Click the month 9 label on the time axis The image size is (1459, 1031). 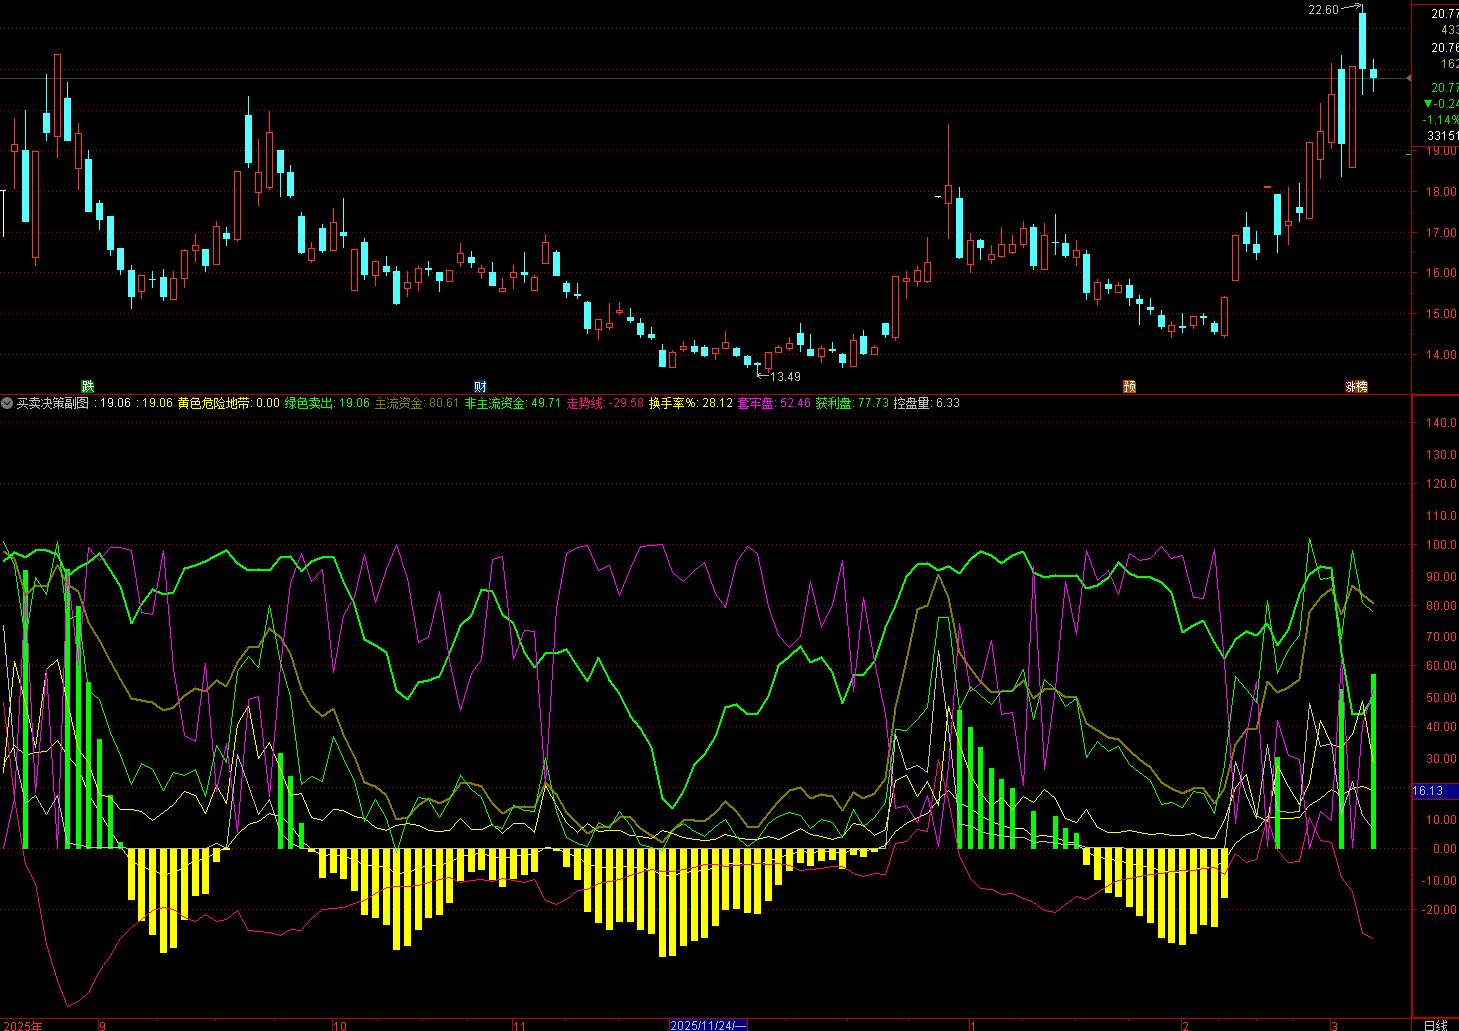pos(102,1026)
